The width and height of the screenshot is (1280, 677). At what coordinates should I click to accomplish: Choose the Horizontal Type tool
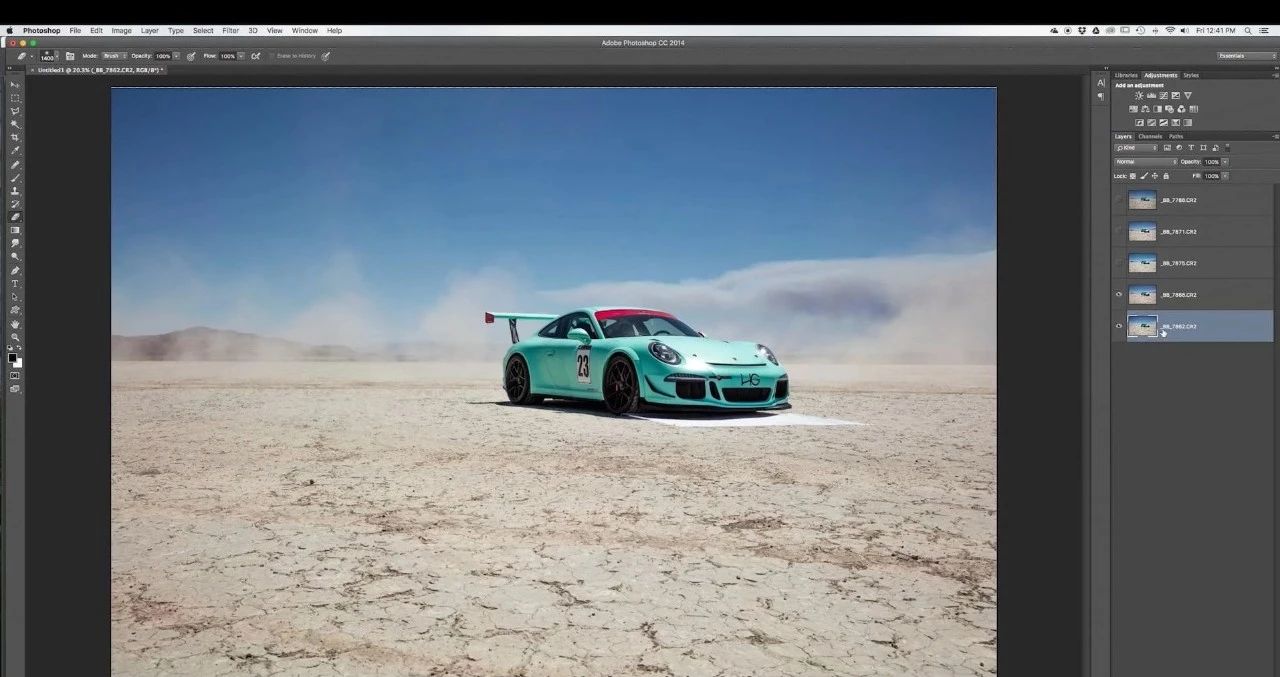click(15, 283)
